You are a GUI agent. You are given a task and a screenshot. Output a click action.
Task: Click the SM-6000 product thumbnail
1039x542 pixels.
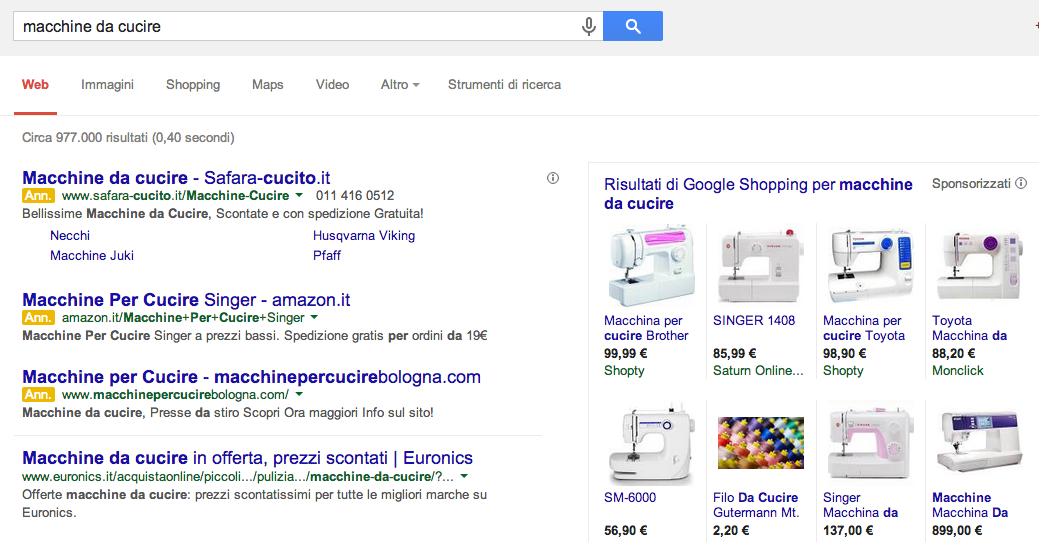click(x=651, y=443)
